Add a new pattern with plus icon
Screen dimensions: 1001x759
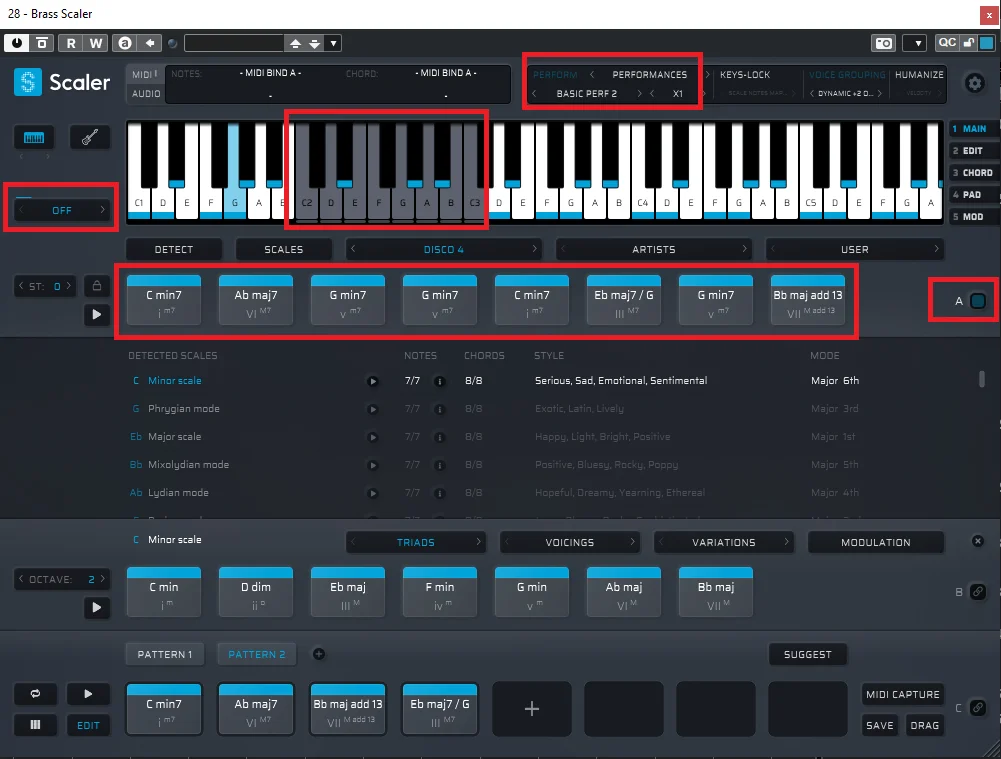pos(319,654)
